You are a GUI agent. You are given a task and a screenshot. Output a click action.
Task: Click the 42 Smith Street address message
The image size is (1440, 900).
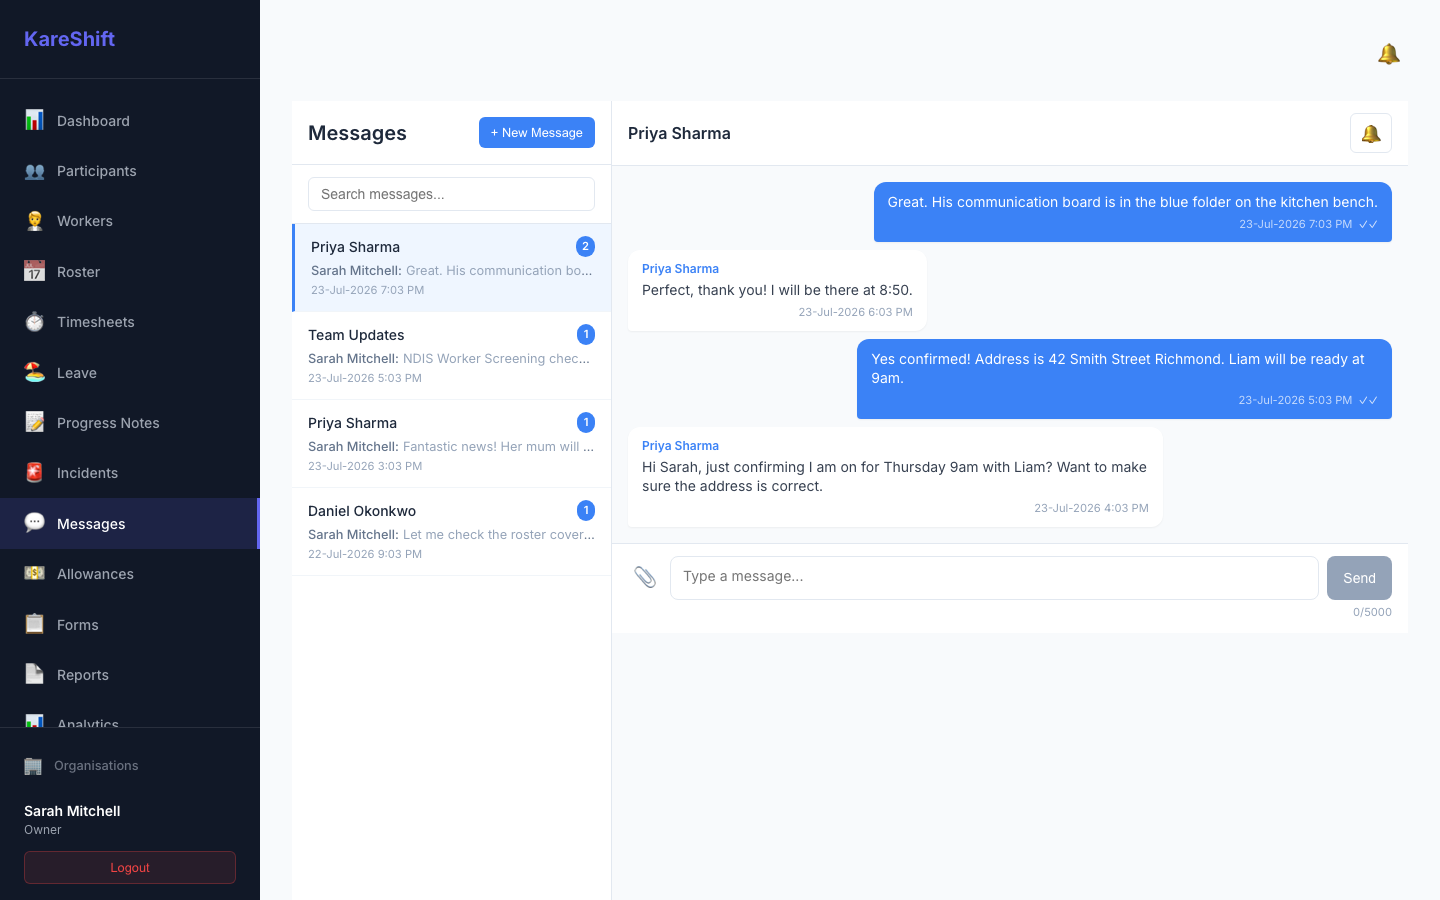click(1124, 379)
